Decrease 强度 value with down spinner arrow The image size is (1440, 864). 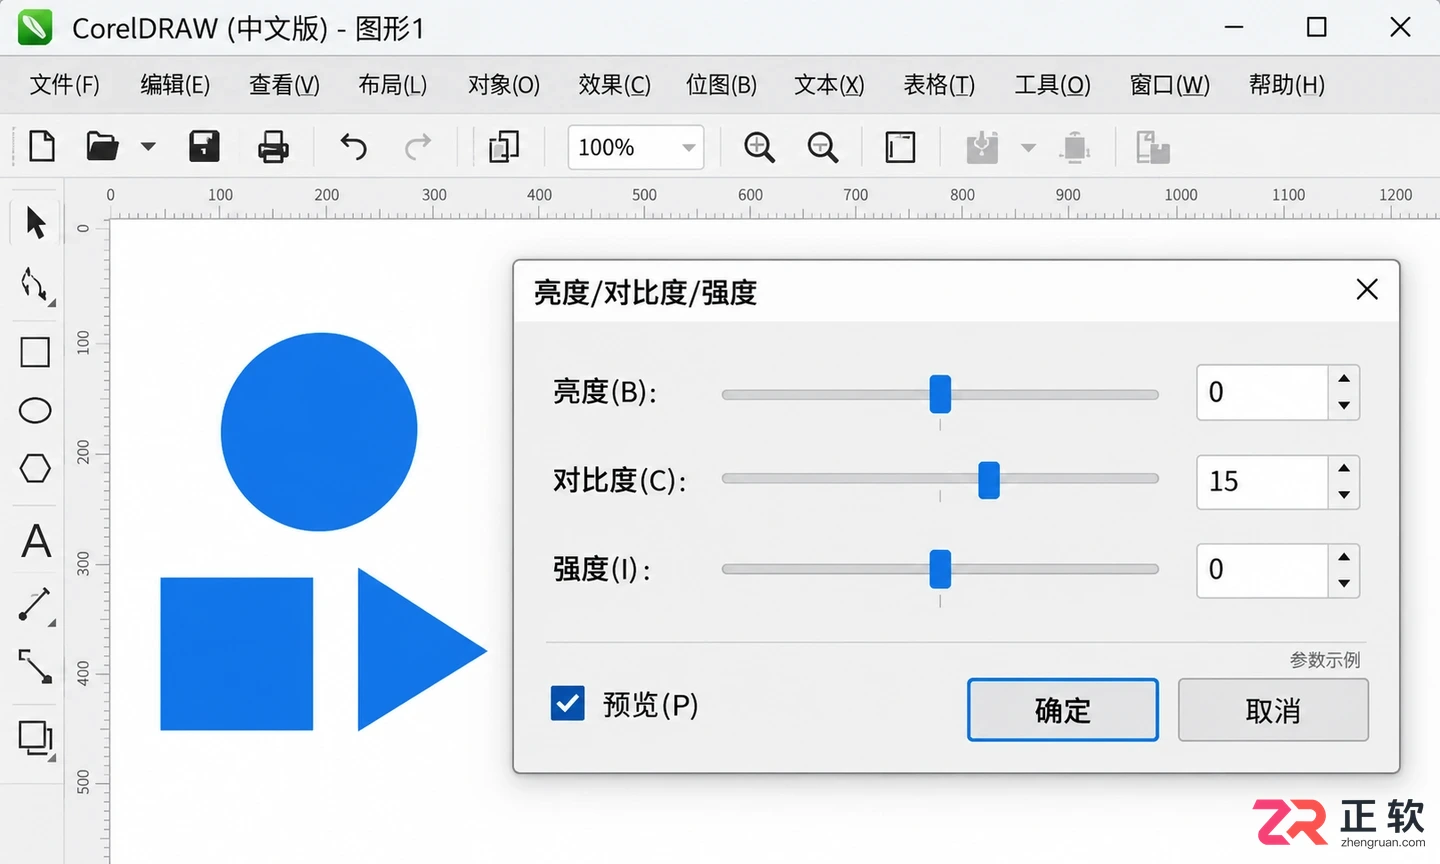pyautogui.click(x=1344, y=583)
